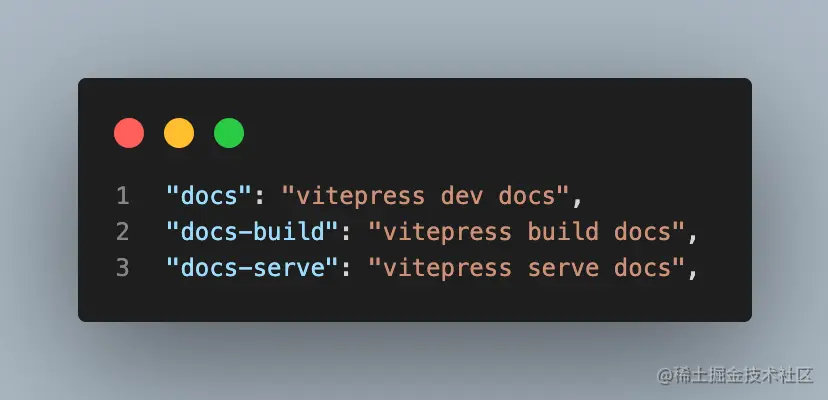Click the word "build" in line 2 value
The height and width of the screenshot is (400, 828).
pyautogui.click(x=563, y=232)
